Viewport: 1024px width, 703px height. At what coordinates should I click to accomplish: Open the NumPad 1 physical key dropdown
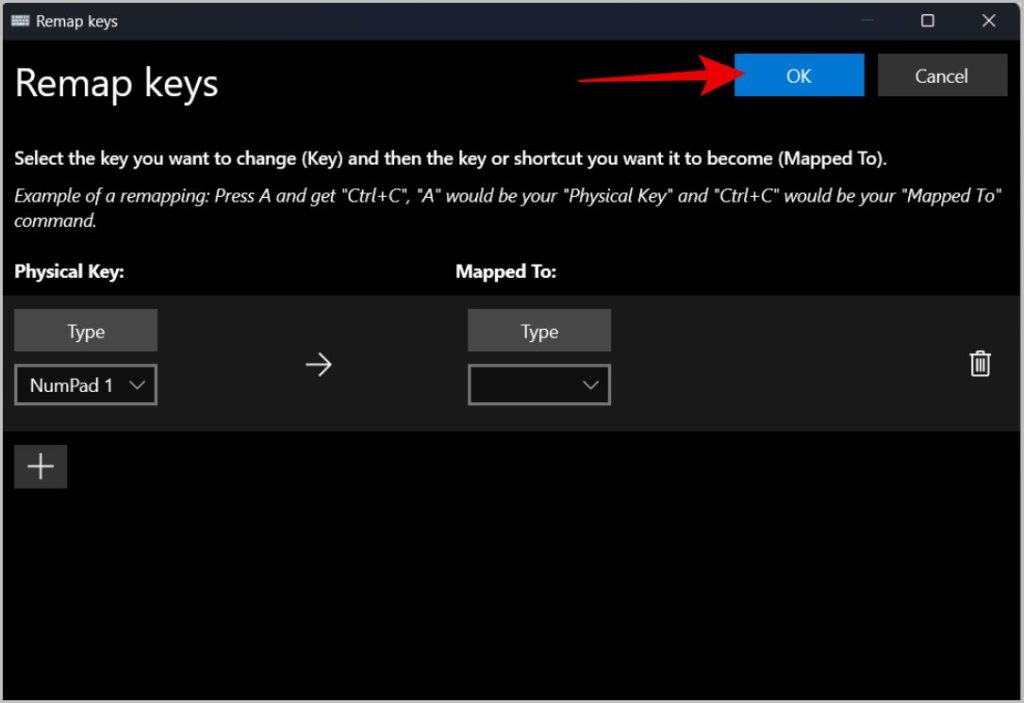tap(86, 385)
